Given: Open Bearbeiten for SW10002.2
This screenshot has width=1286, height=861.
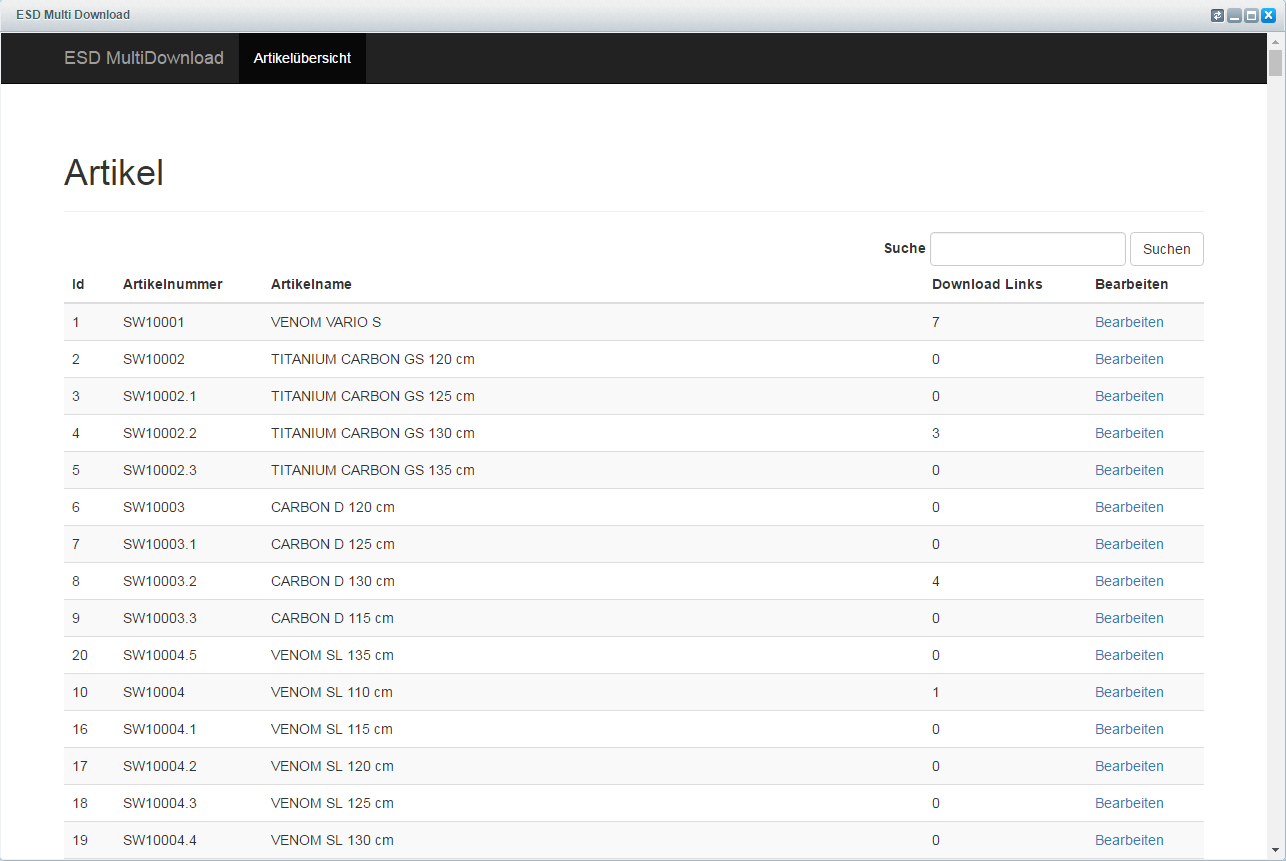Looking at the screenshot, I should coord(1129,433).
